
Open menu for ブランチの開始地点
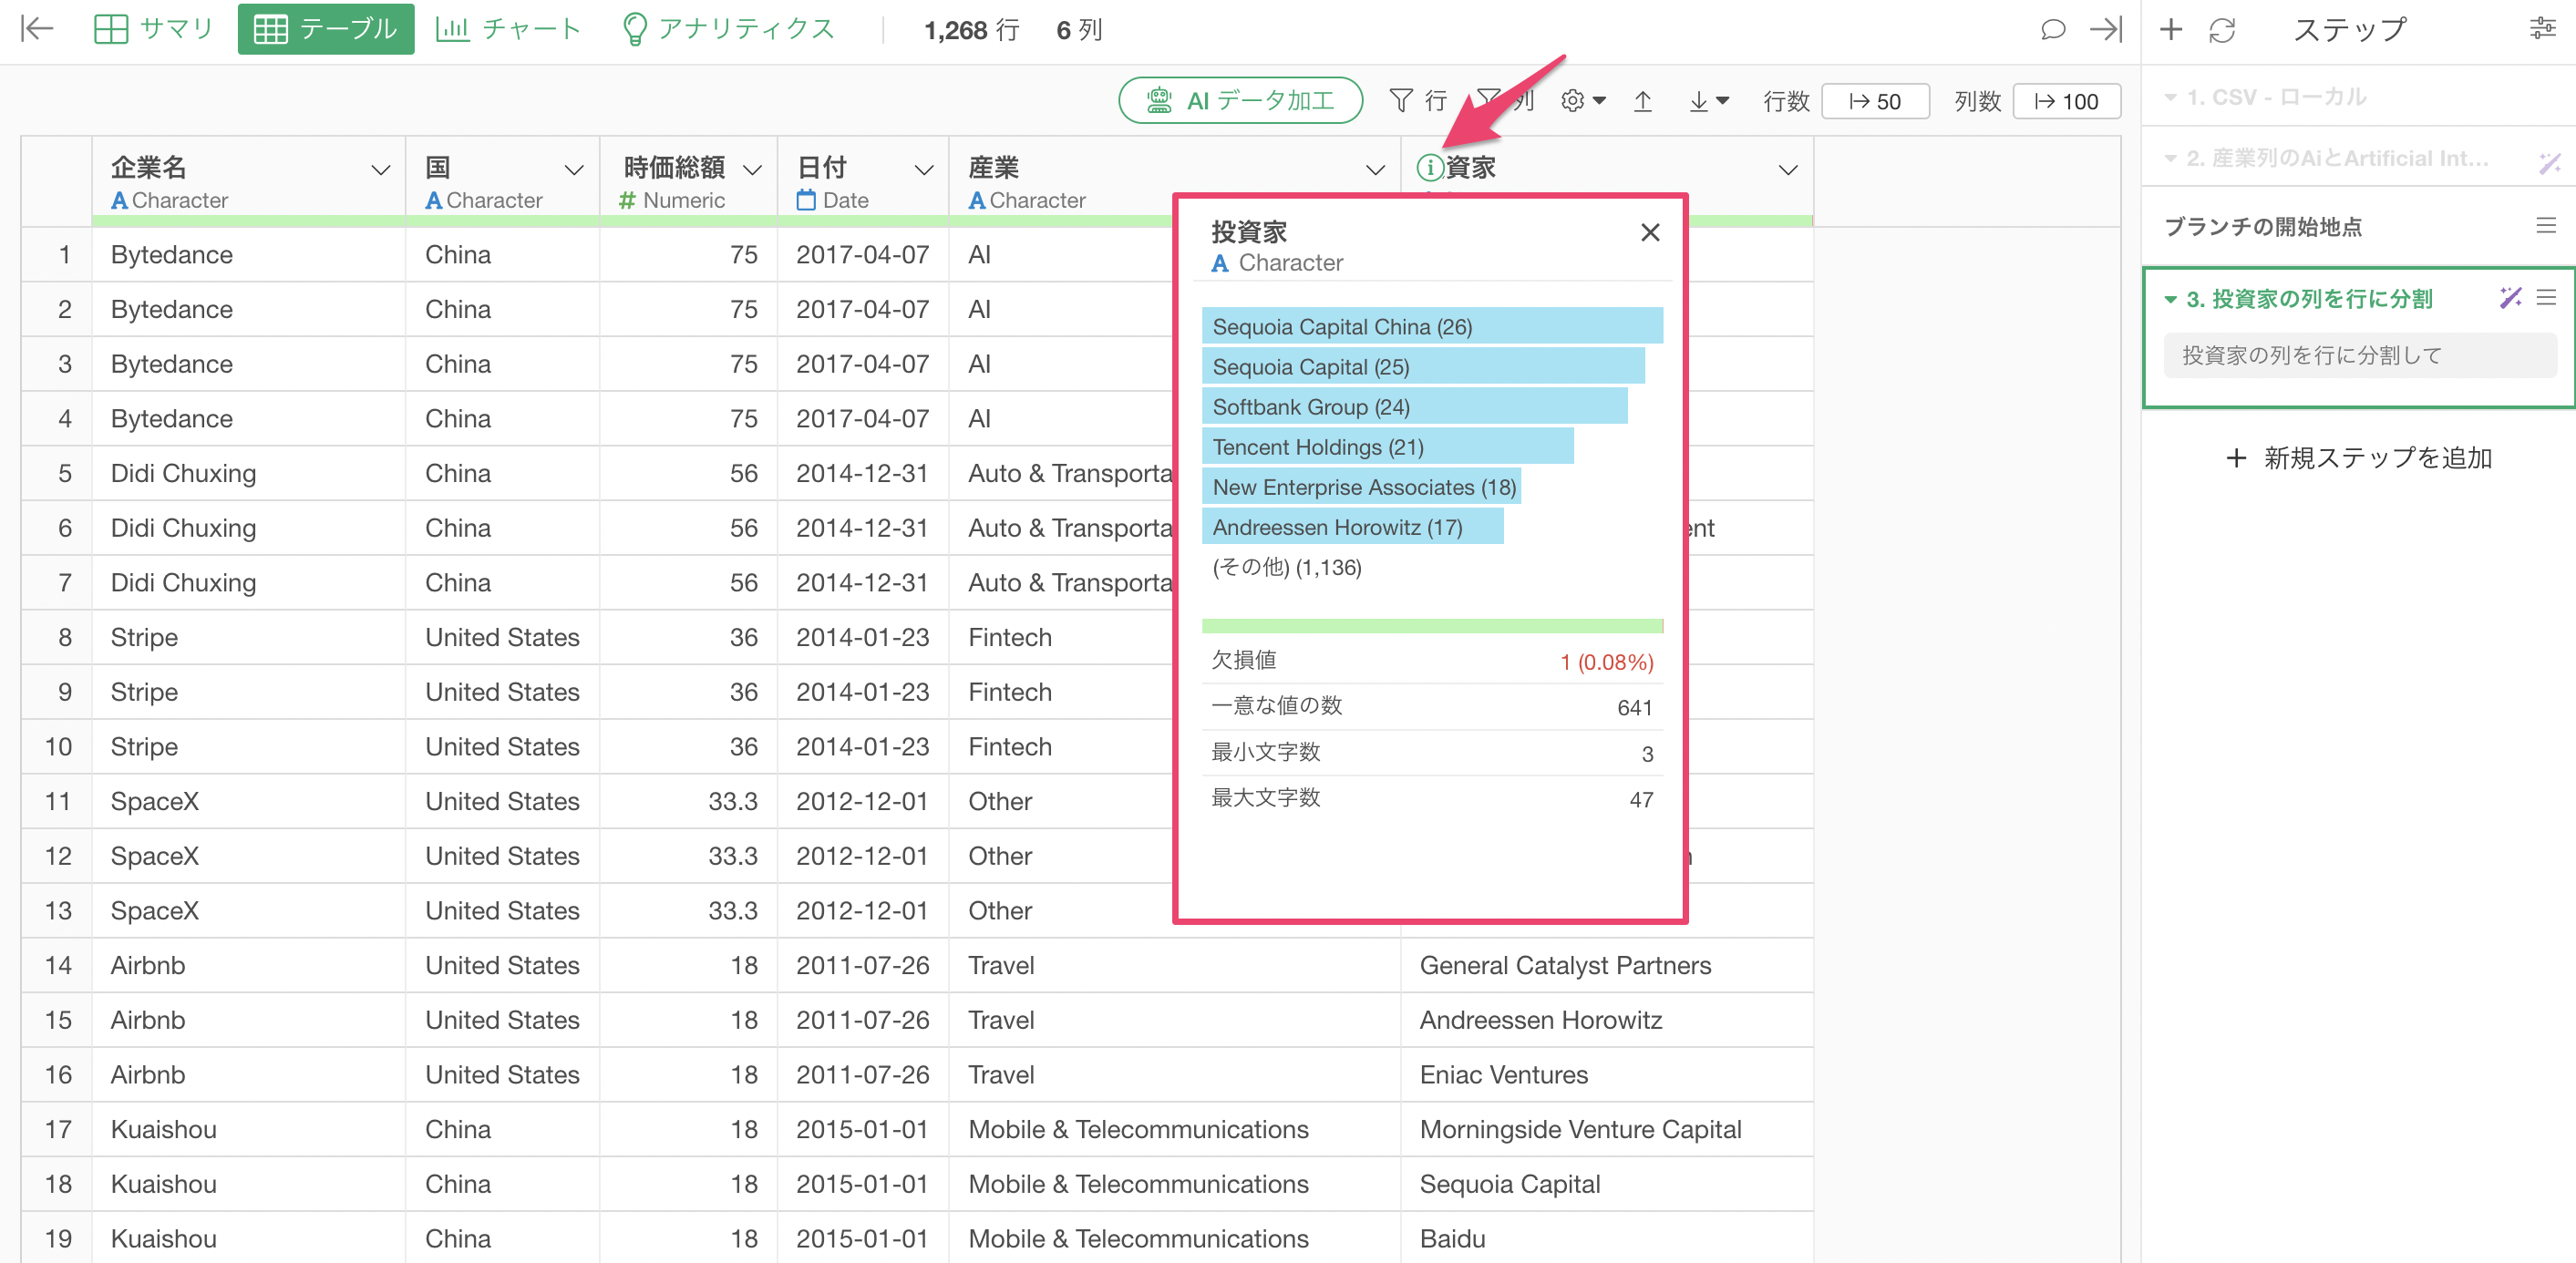click(x=2546, y=226)
